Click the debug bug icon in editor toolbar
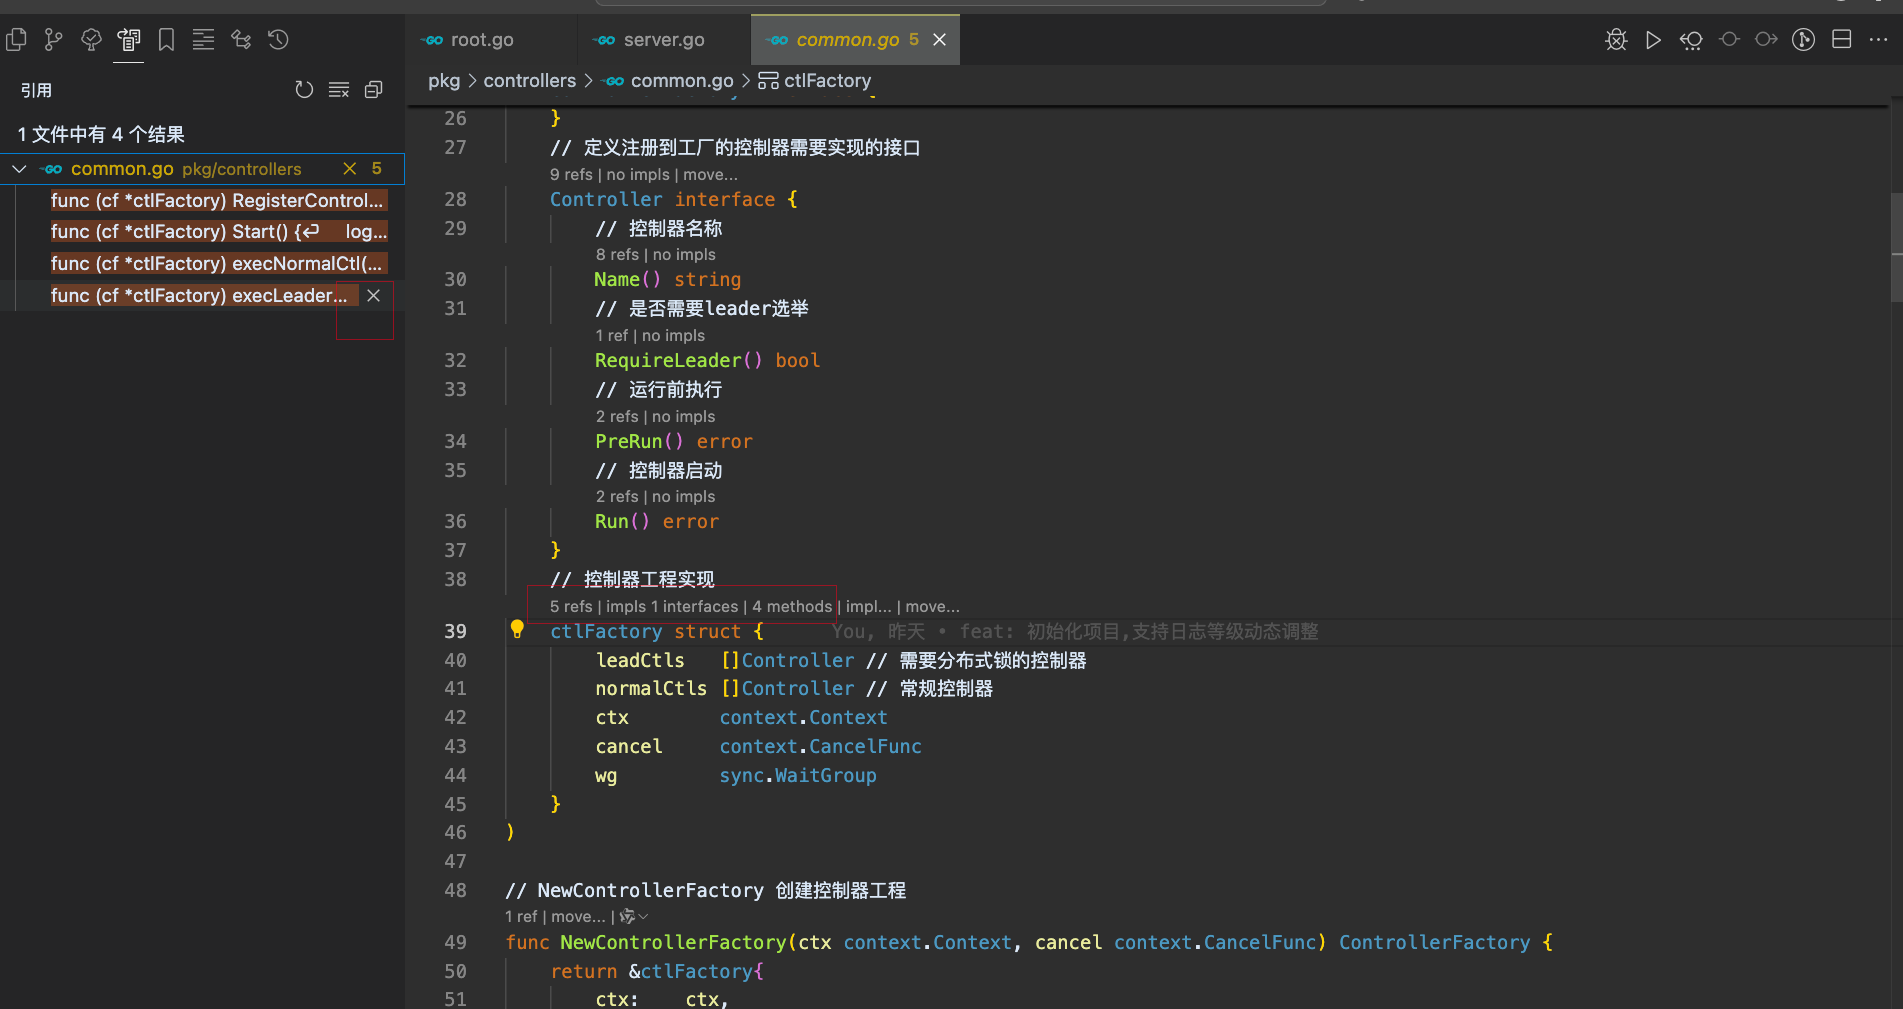Viewport: 1903px width, 1009px height. [x=1616, y=40]
